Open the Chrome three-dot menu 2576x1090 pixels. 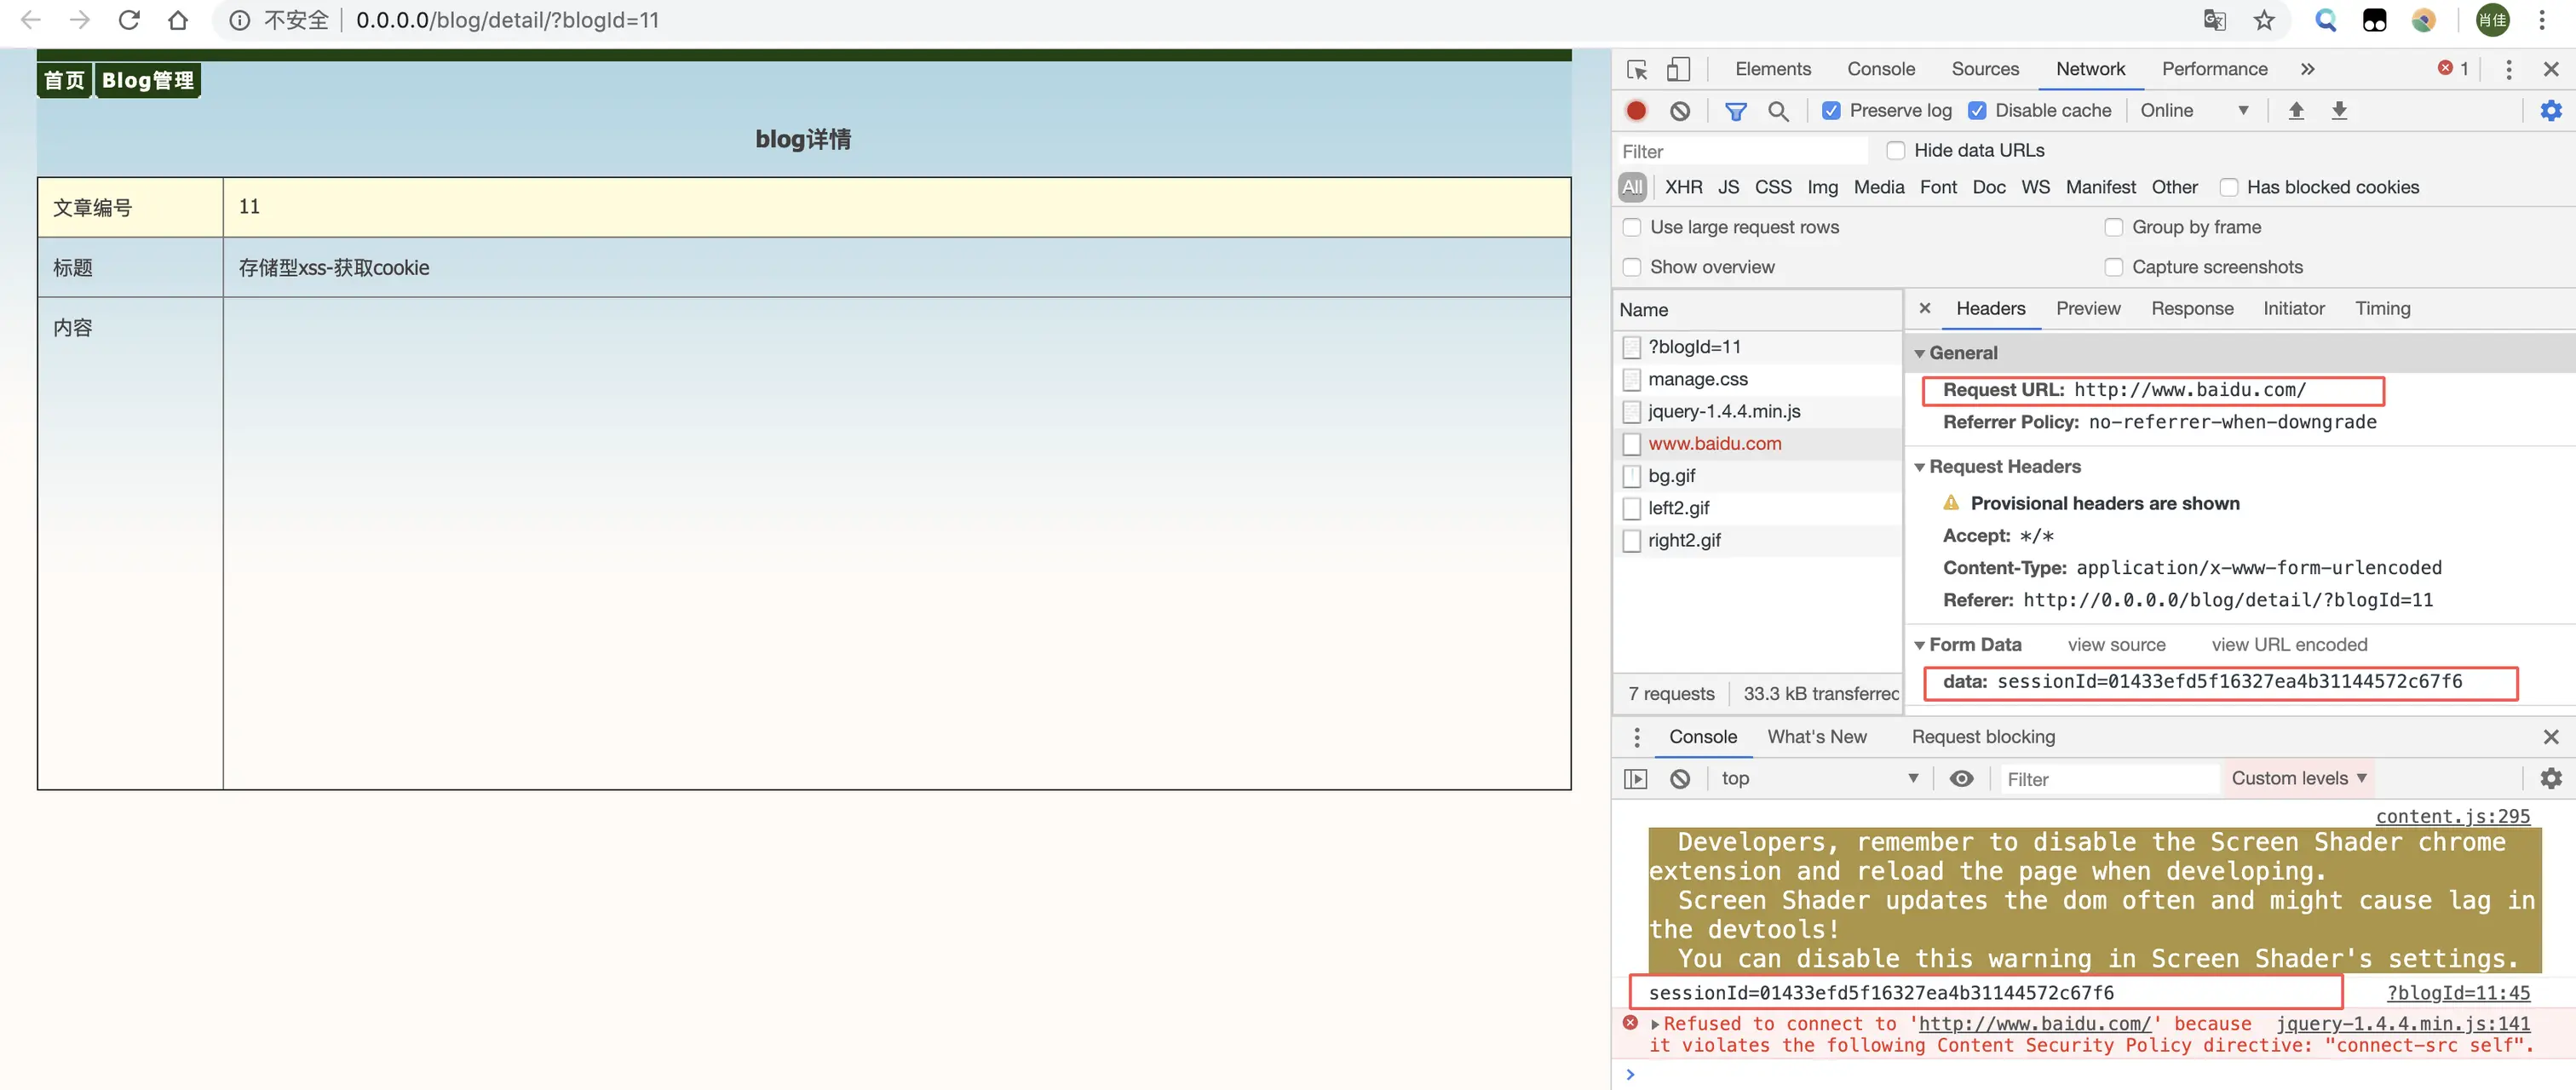[x=2541, y=20]
